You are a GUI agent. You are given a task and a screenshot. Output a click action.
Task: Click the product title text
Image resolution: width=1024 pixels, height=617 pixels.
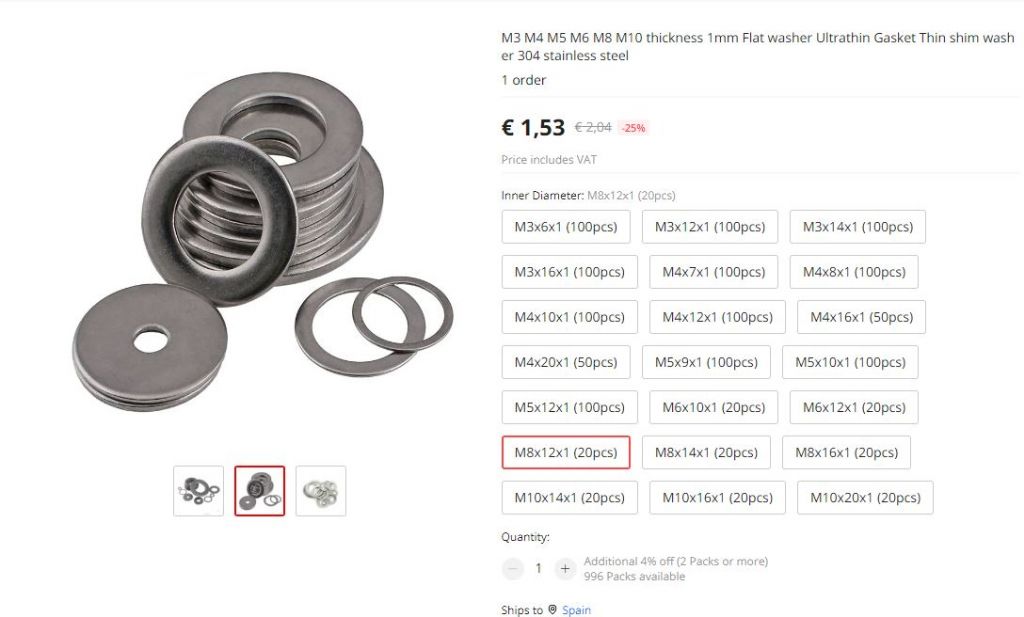[758, 46]
